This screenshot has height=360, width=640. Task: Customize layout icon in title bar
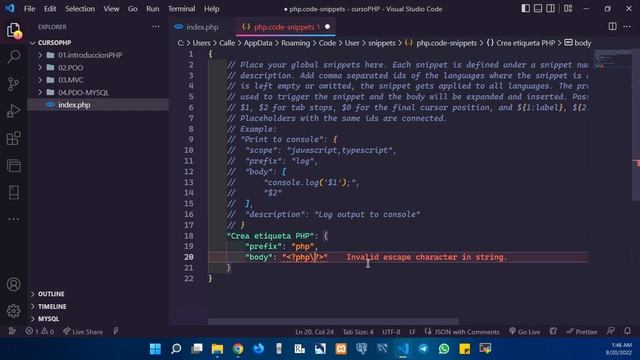tap(568, 8)
